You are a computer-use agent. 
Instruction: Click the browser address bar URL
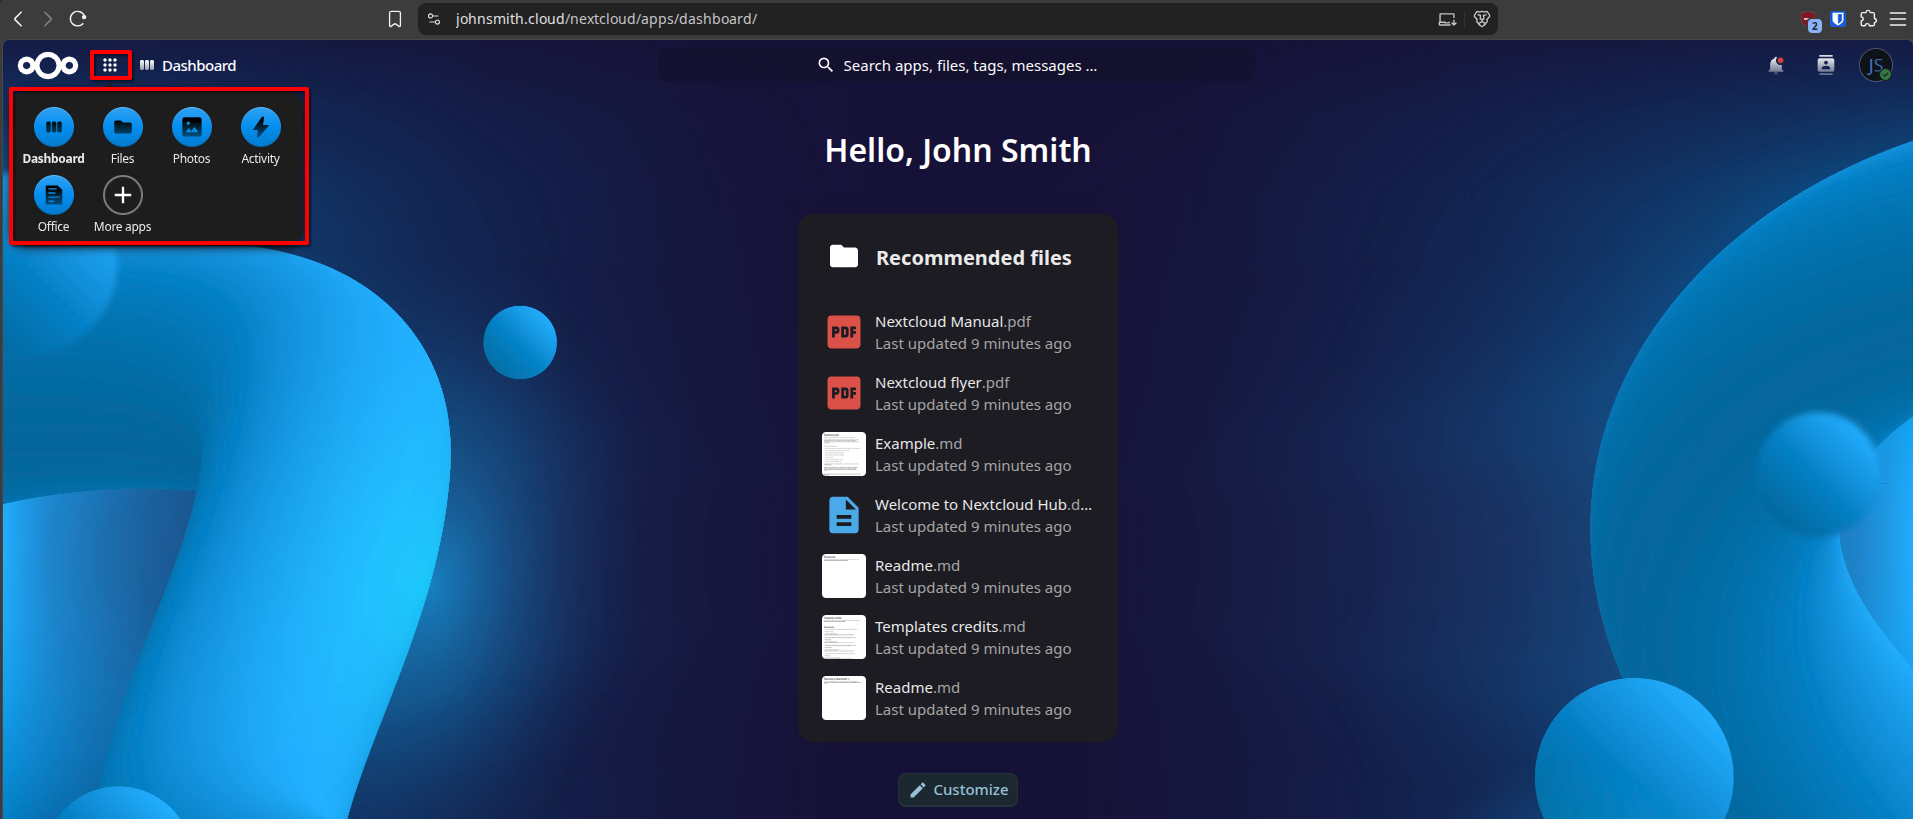pos(606,19)
